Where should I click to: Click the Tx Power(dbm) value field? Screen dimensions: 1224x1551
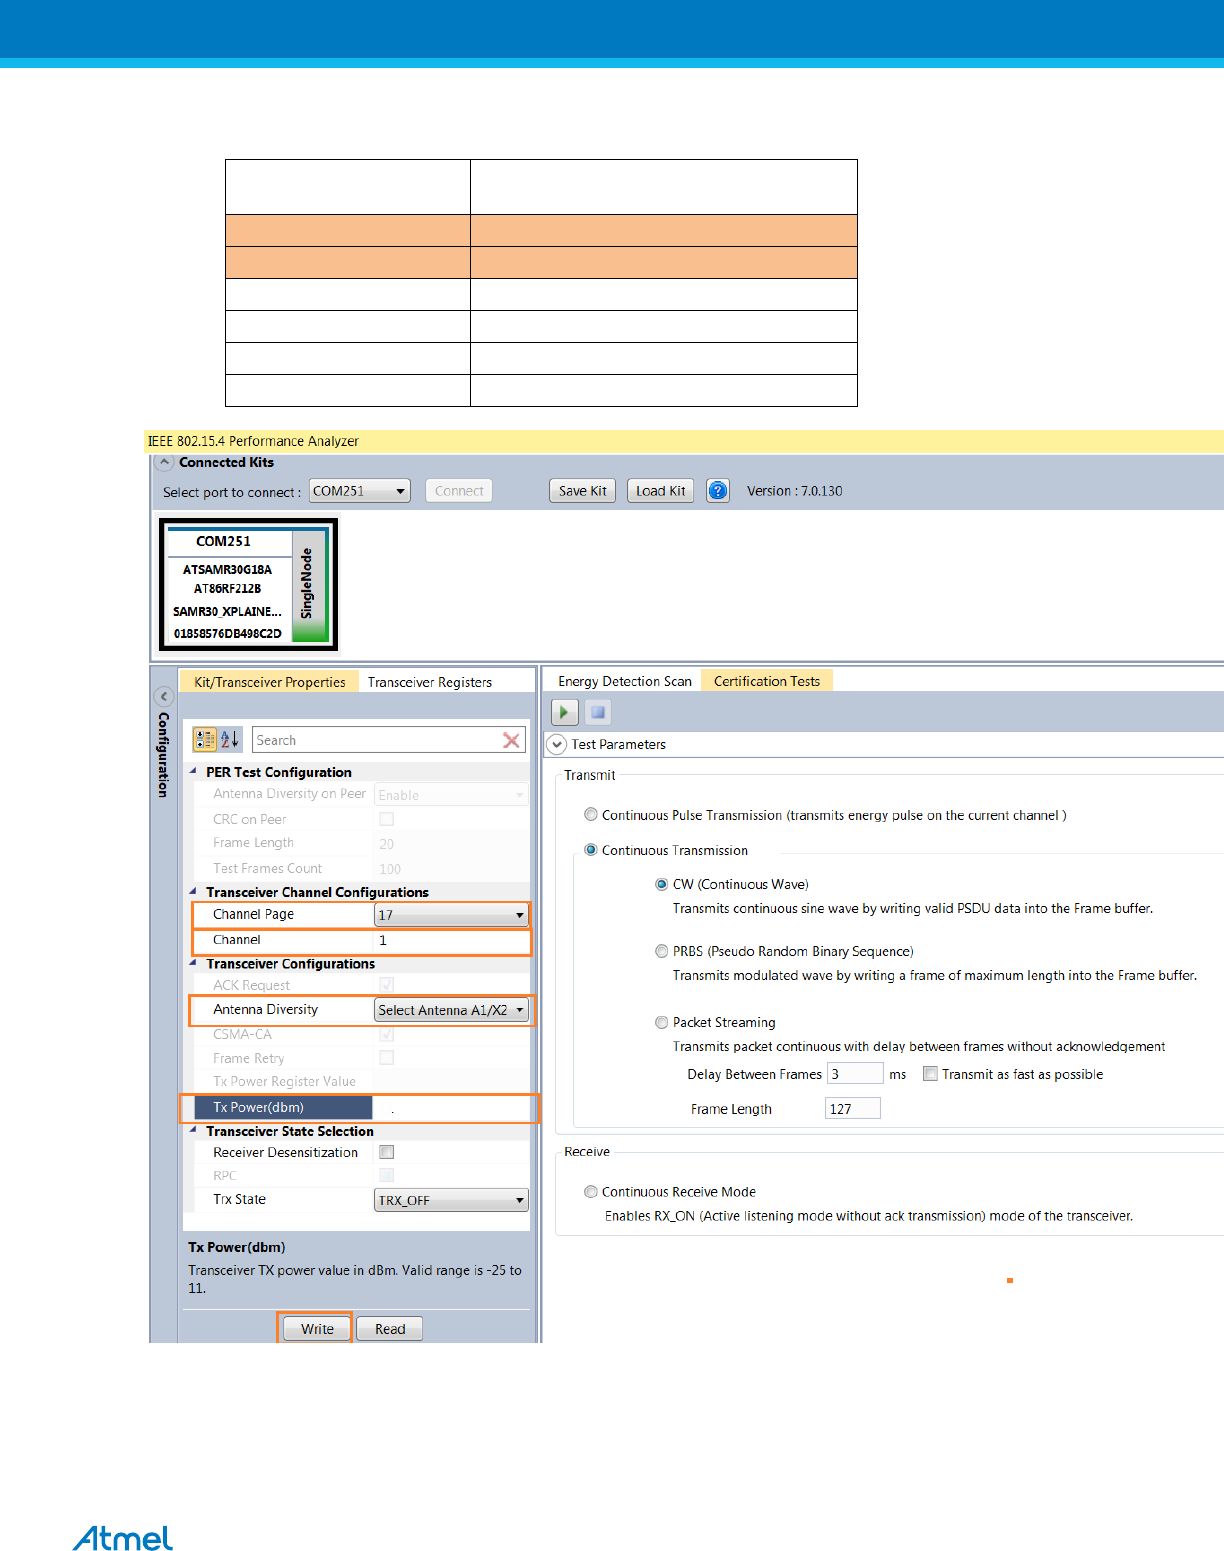click(453, 1108)
